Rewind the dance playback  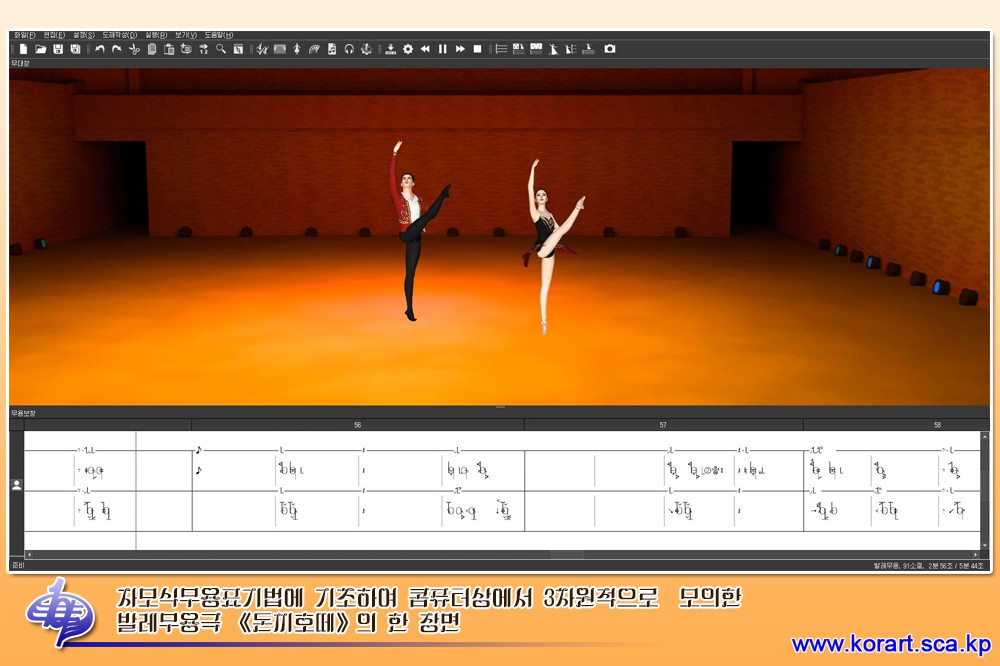[x=425, y=49]
